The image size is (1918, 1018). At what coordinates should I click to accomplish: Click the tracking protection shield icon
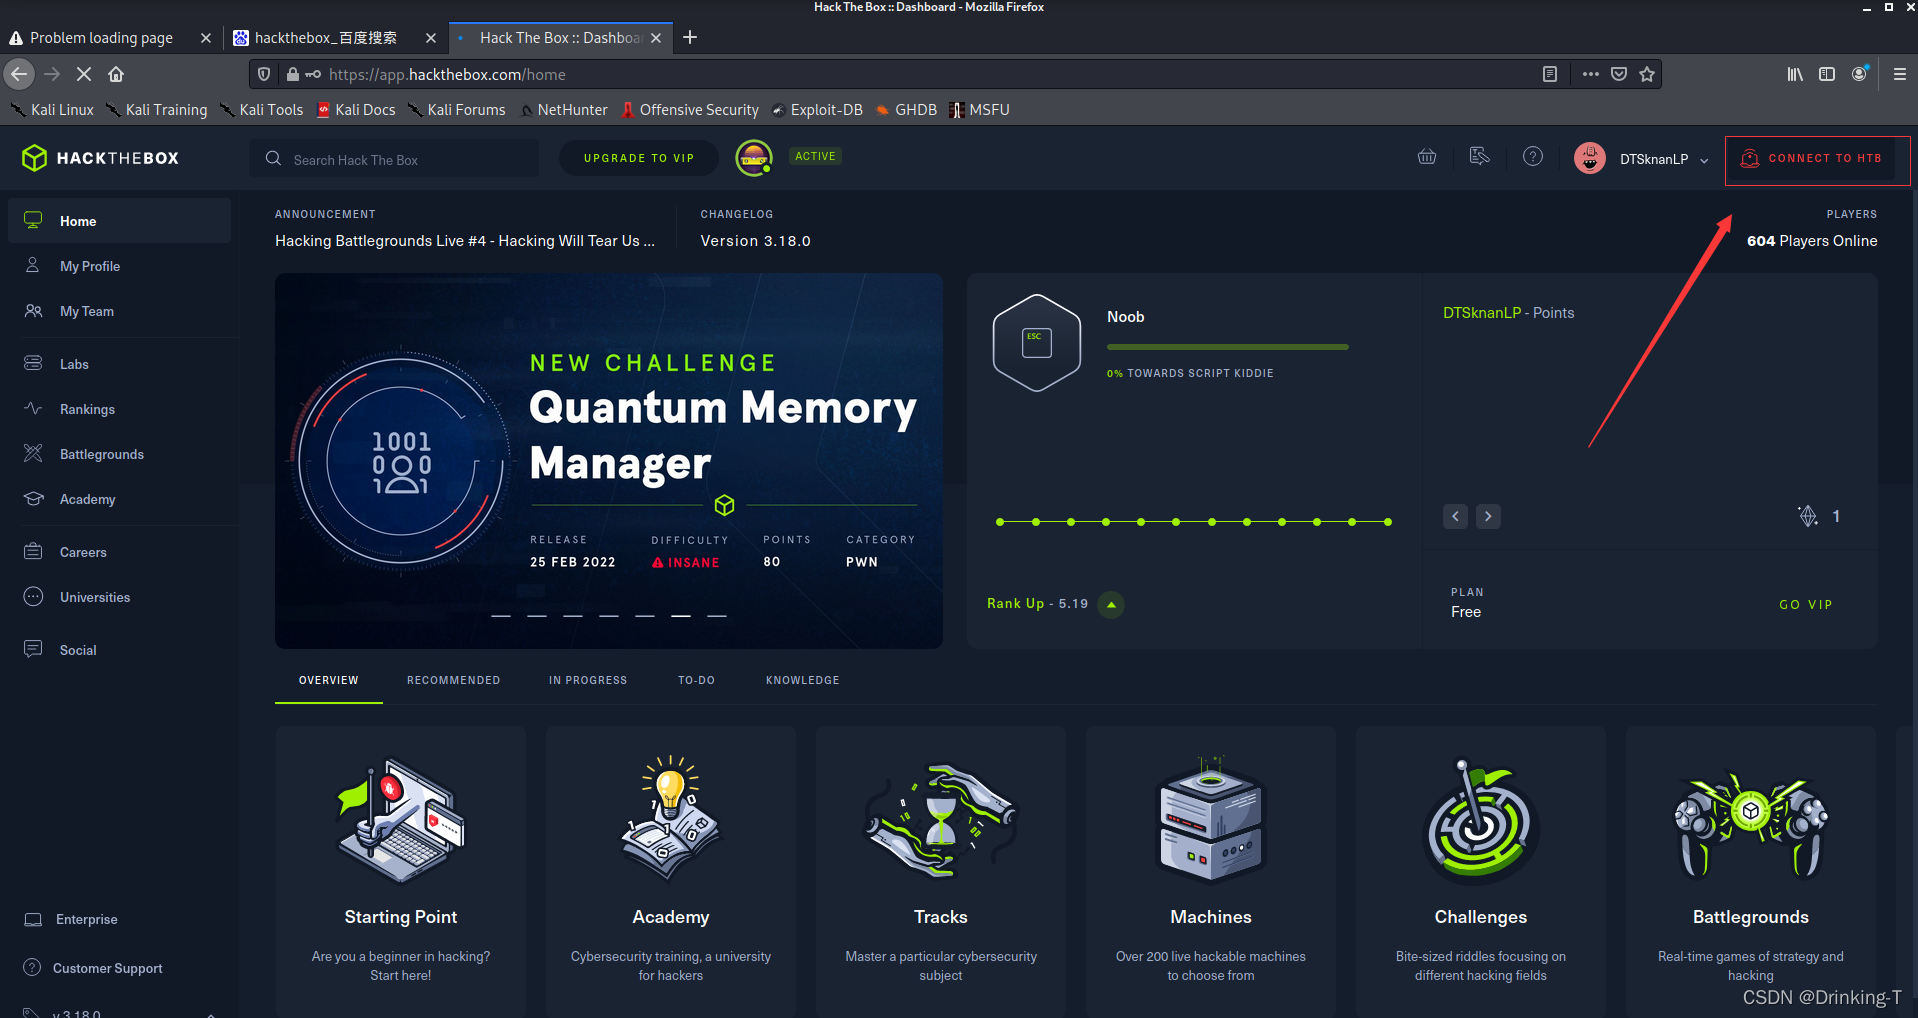pos(264,74)
